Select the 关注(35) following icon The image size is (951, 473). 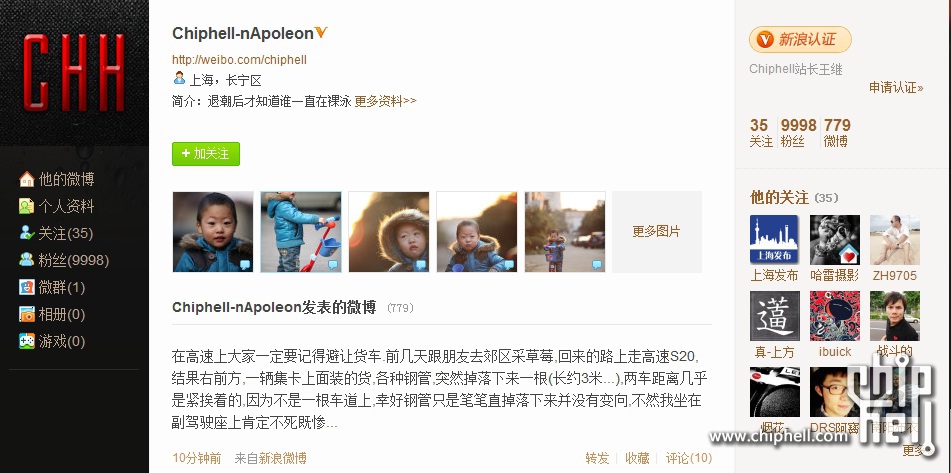tap(27, 233)
